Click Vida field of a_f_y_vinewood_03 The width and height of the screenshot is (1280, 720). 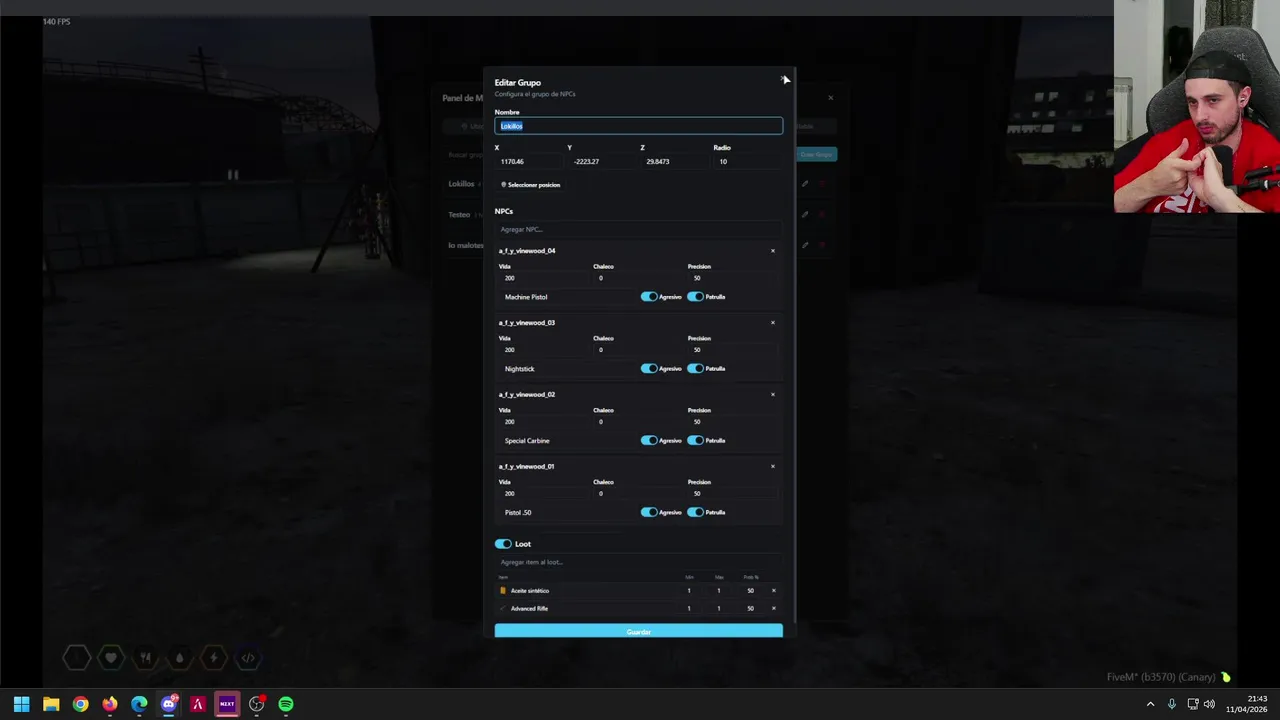click(x=543, y=350)
